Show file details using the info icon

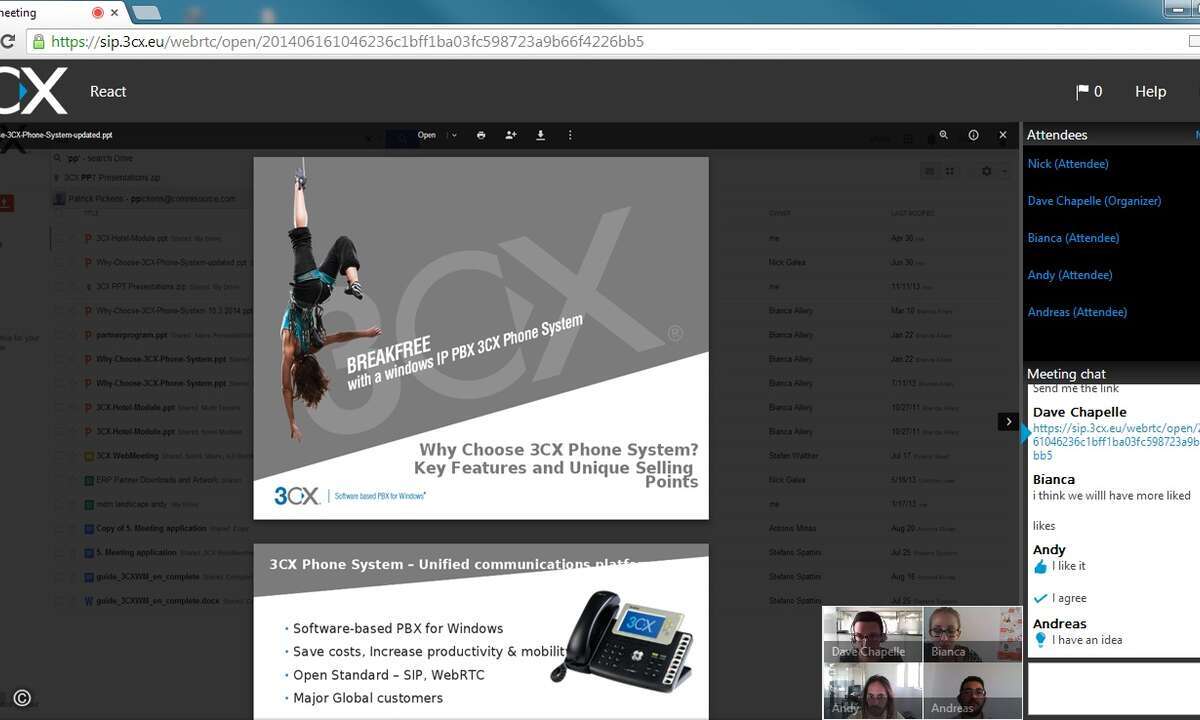click(973, 135)
